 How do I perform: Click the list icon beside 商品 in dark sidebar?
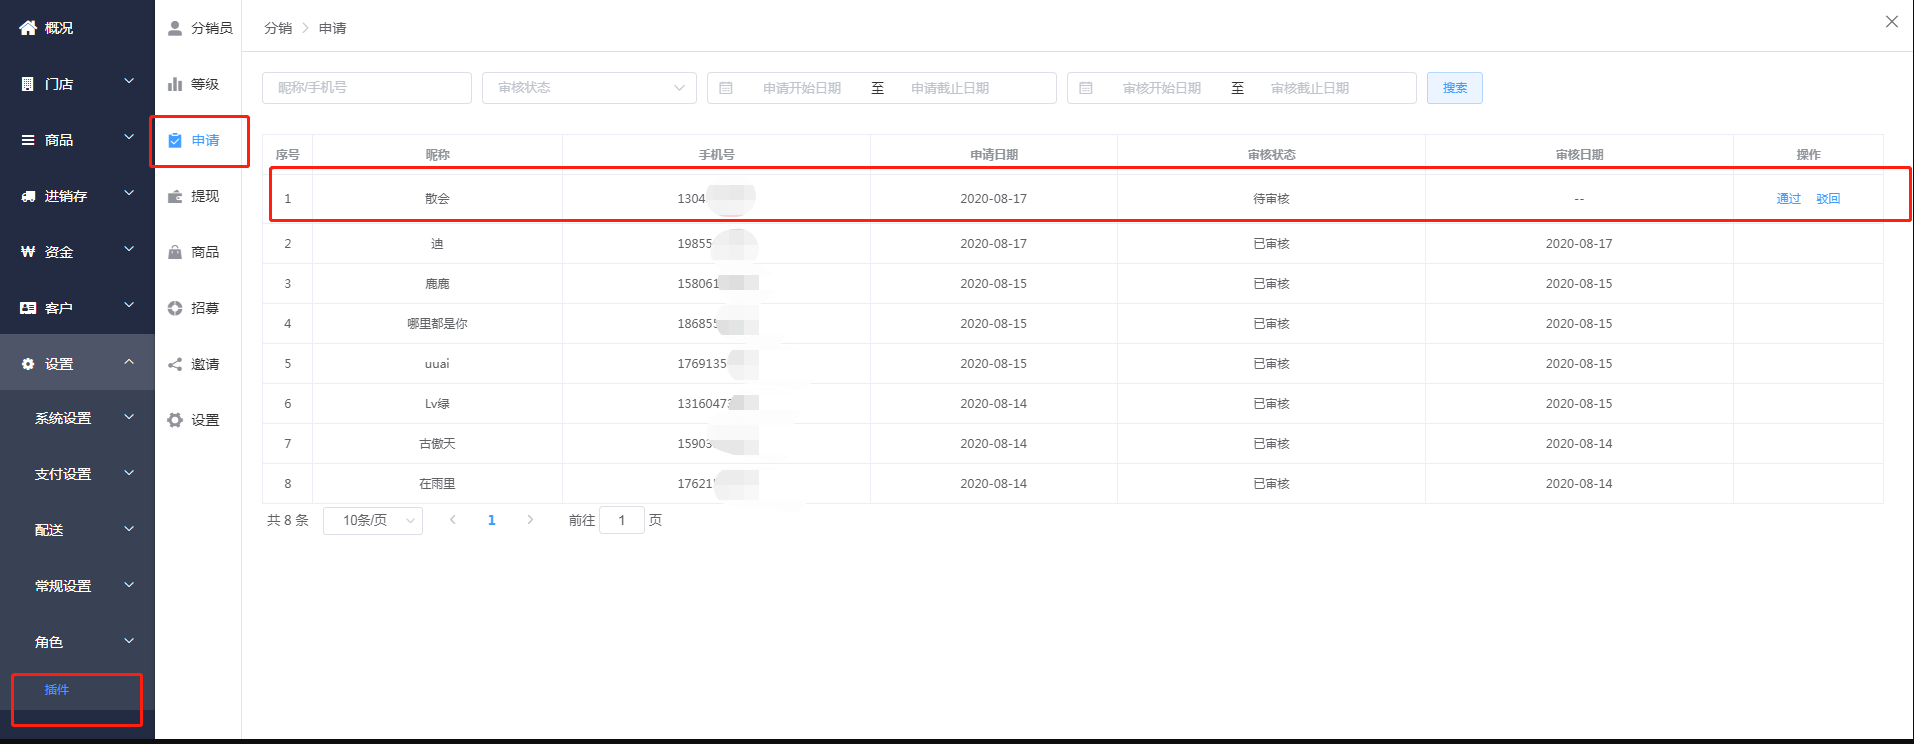tap(28, 140)
